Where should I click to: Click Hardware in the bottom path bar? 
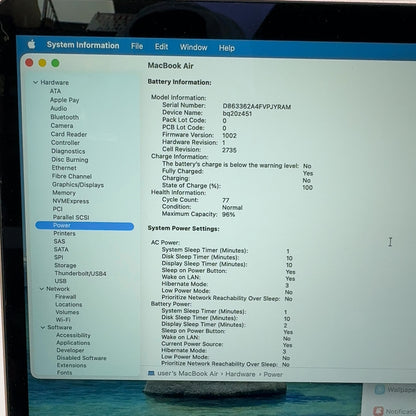240,374
